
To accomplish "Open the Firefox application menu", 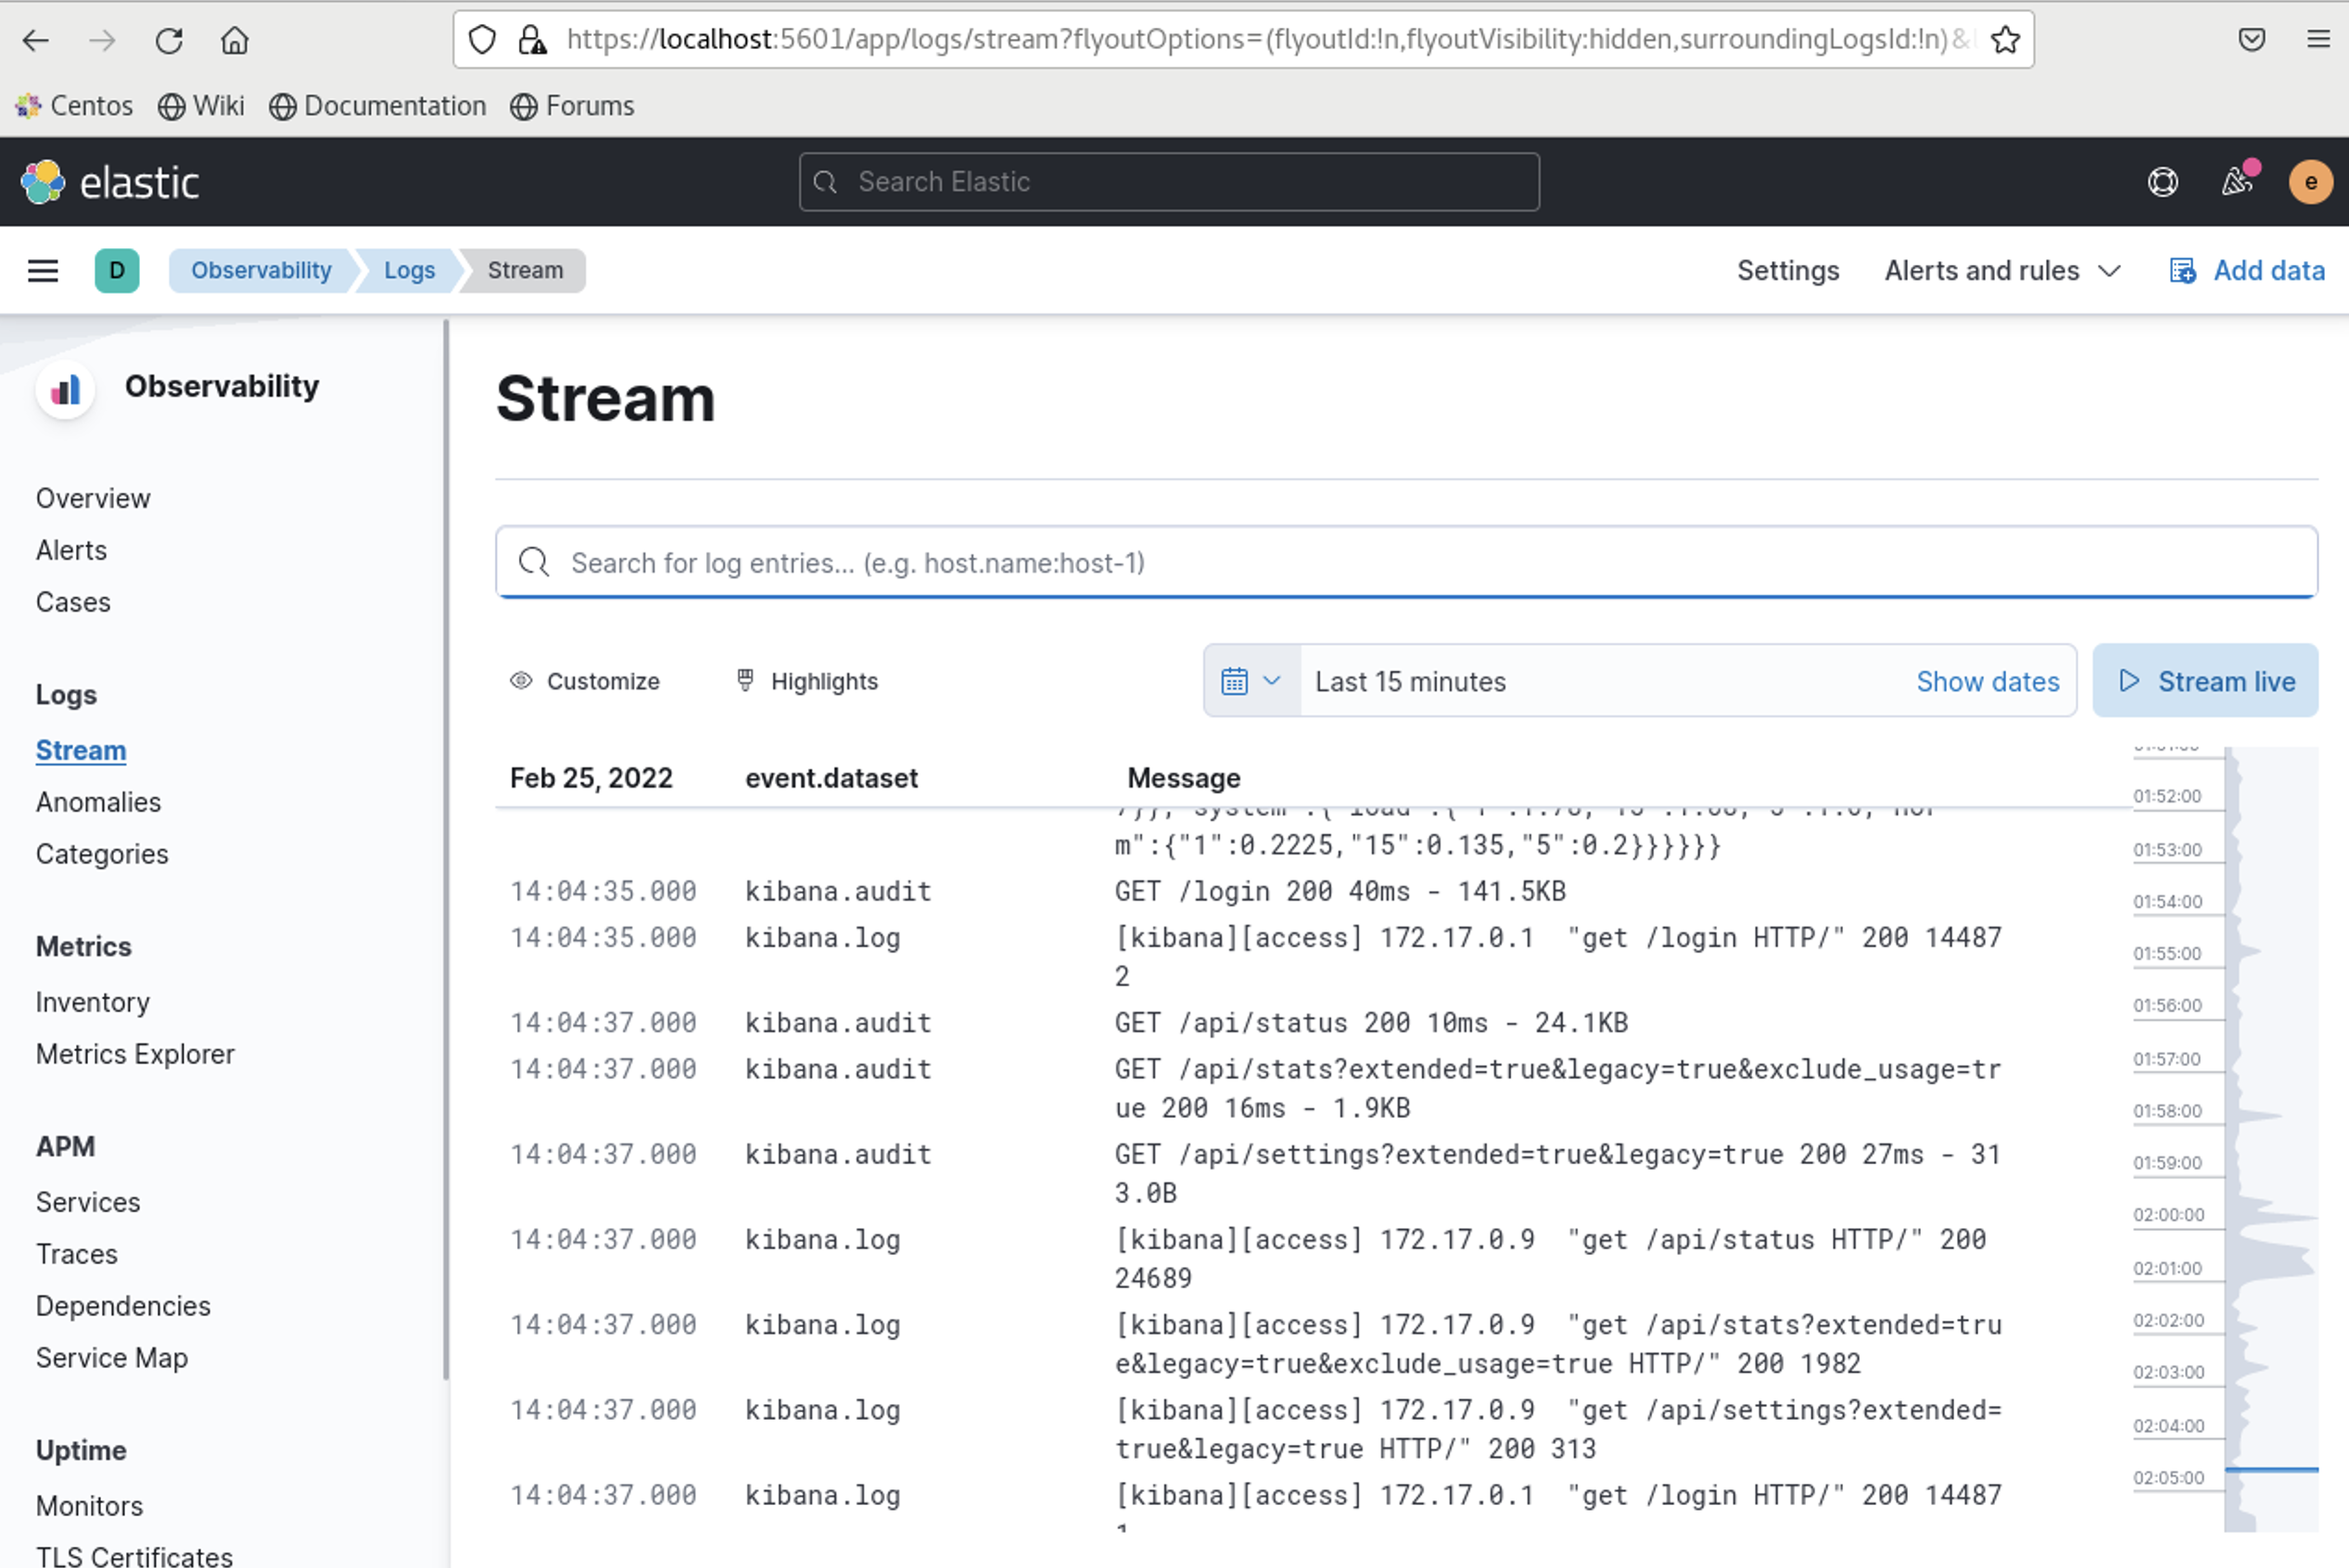I will pyautogui.click(x=2318, y=40).
